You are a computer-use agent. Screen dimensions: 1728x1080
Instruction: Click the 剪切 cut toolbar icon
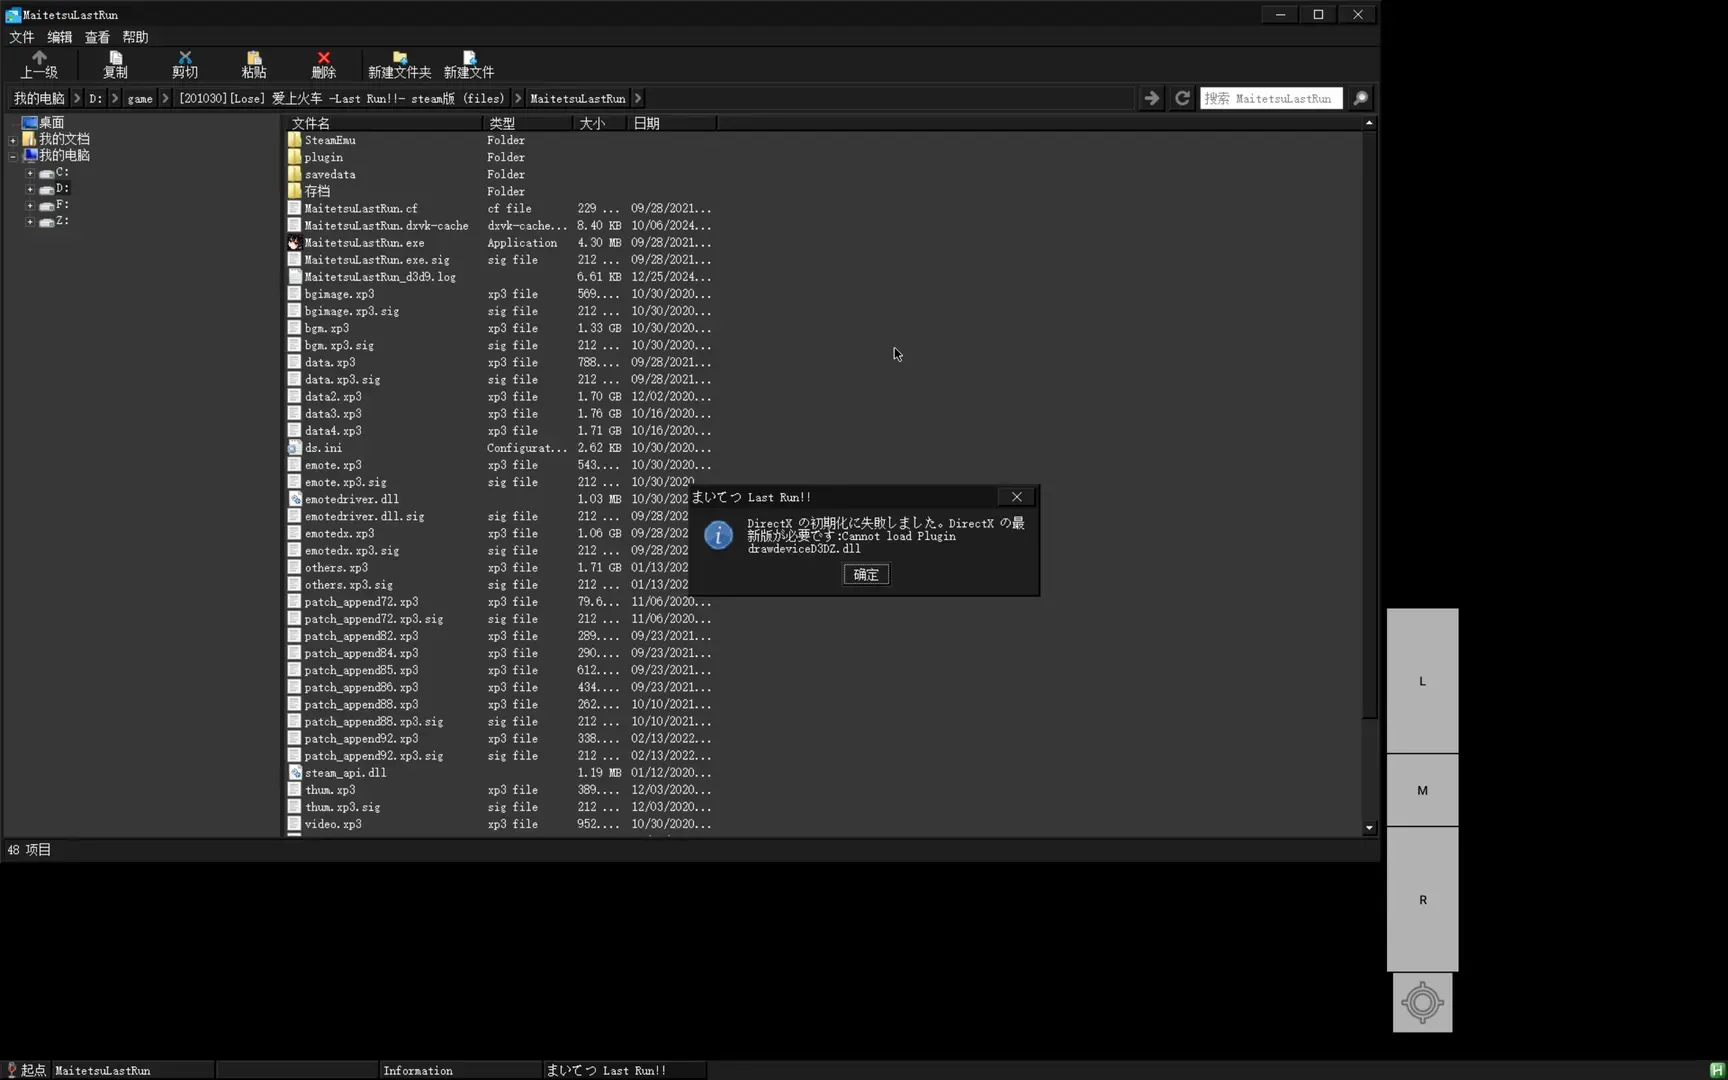[185, 64]
